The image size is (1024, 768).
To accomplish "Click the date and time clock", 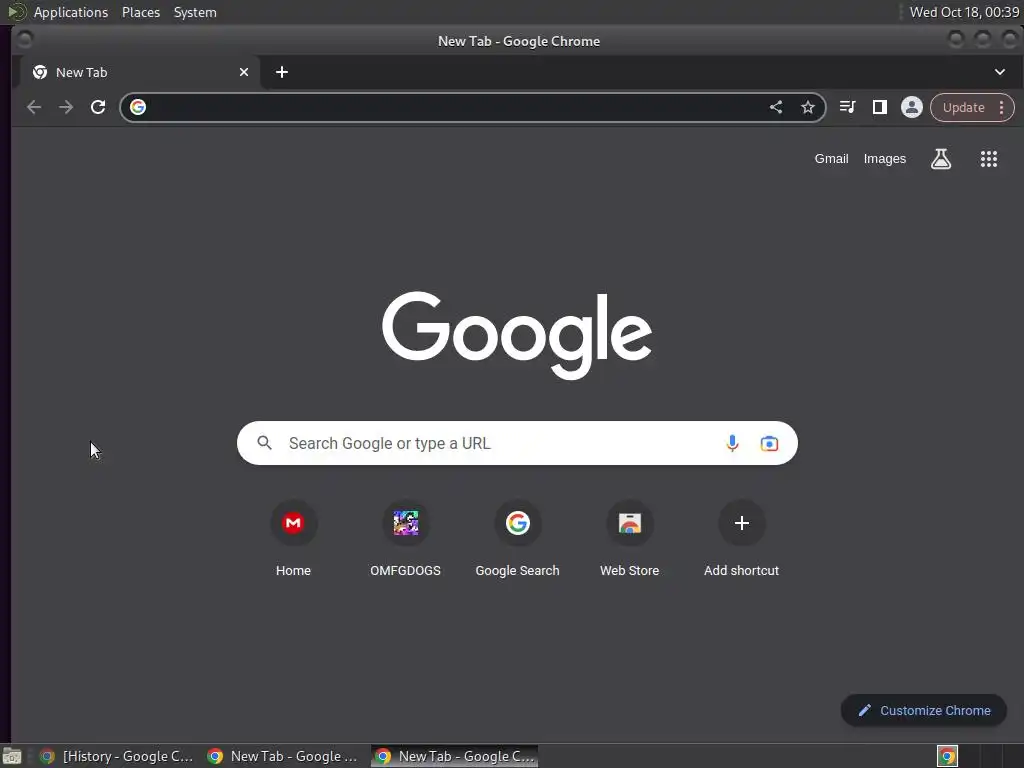I will coord(964,12).
